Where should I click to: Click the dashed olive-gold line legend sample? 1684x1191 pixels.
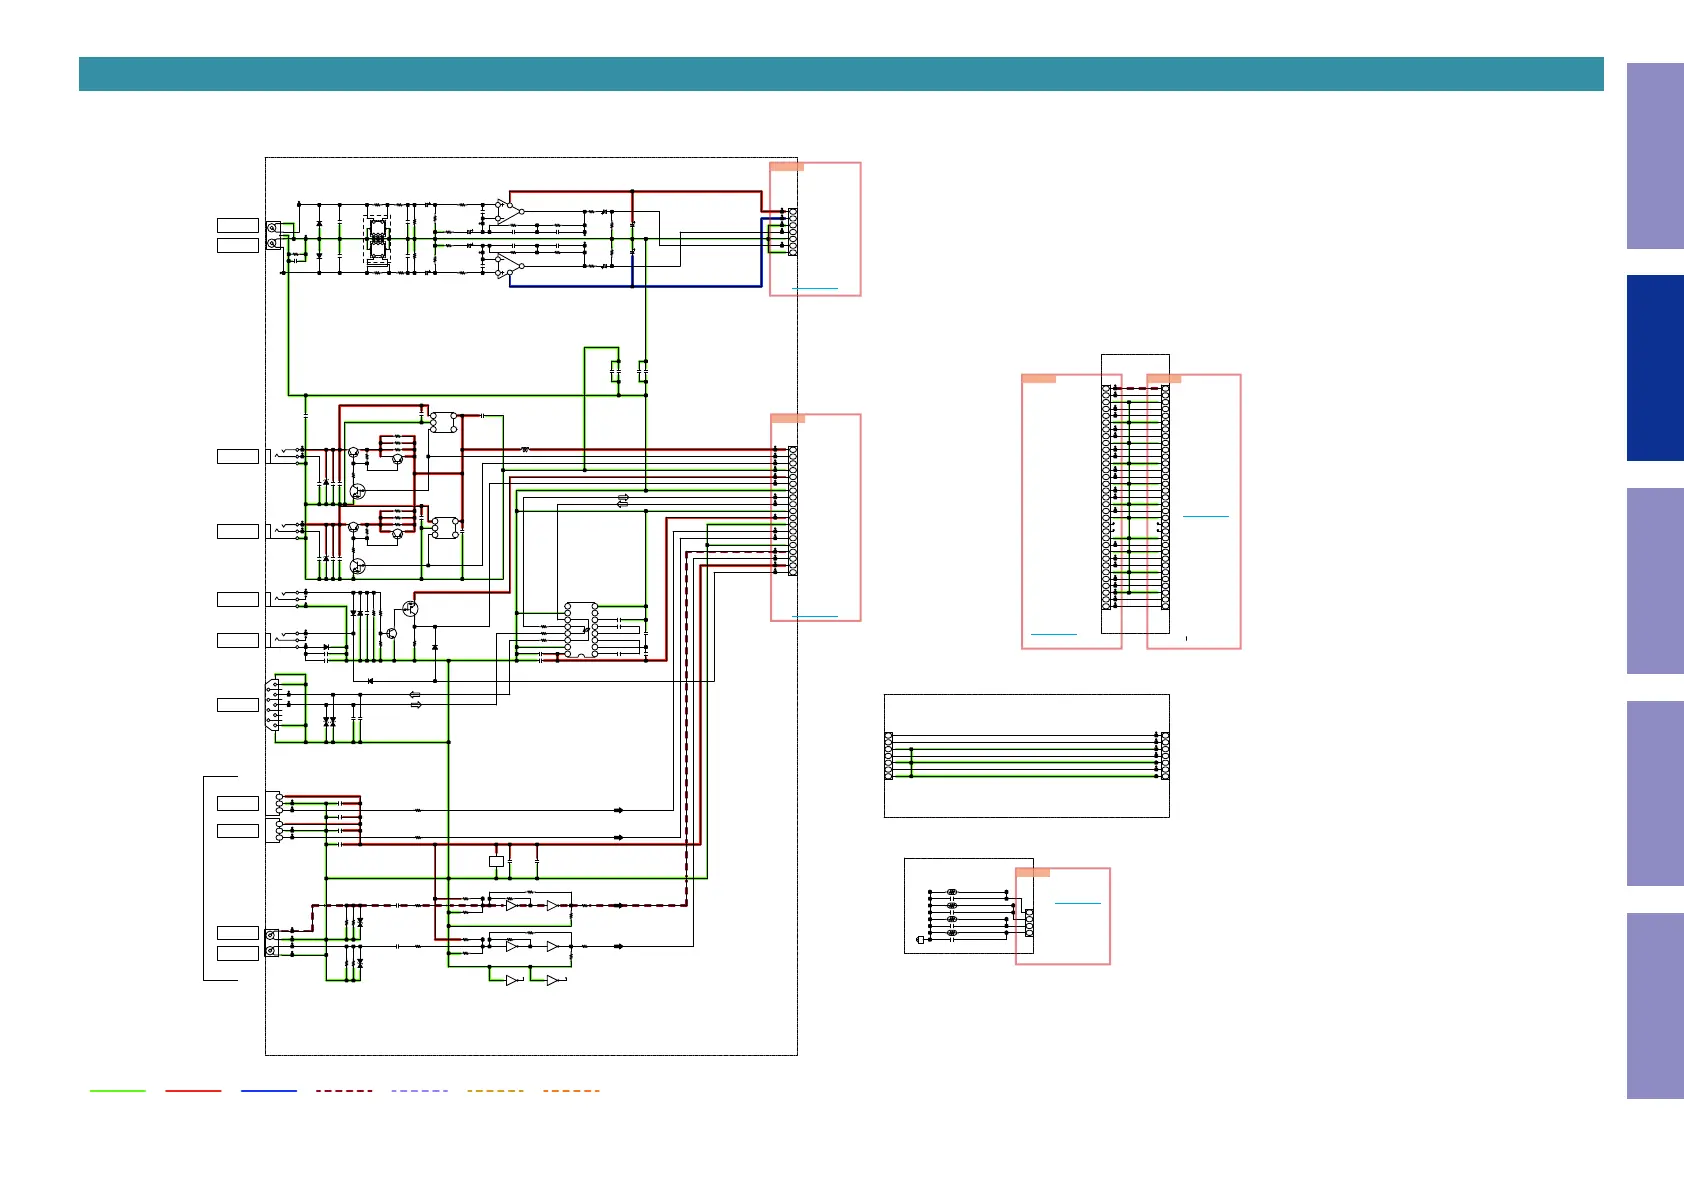pos(495,1091)
